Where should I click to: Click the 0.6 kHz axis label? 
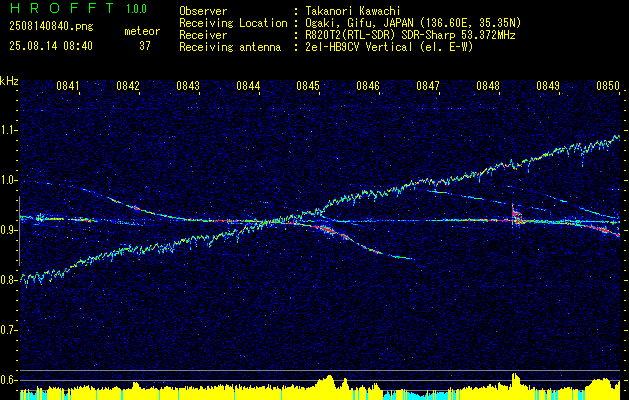tap(9, 380)
